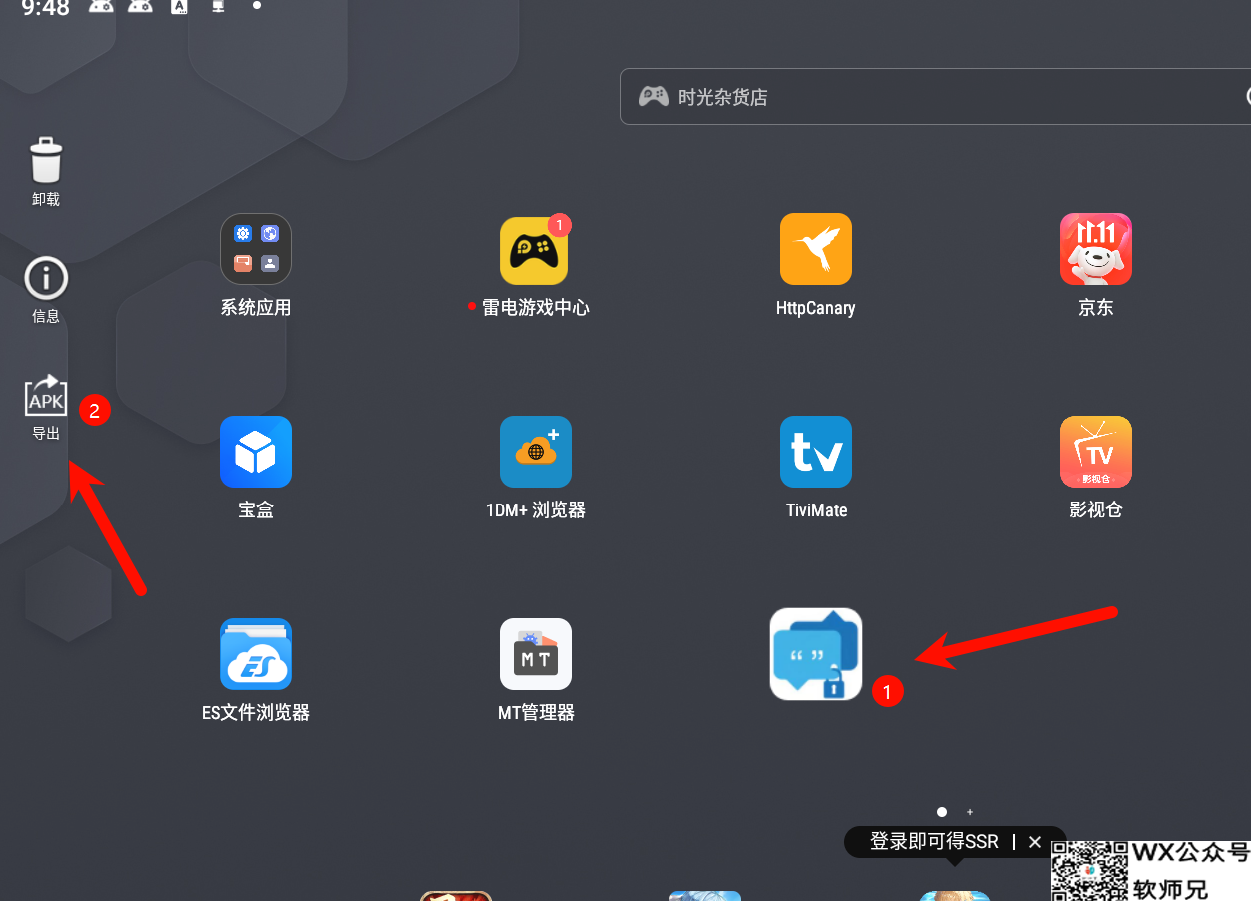Launch the 影视仓 TV app
Viewport: 1251px width, 901px height.
pos(1095,452)
